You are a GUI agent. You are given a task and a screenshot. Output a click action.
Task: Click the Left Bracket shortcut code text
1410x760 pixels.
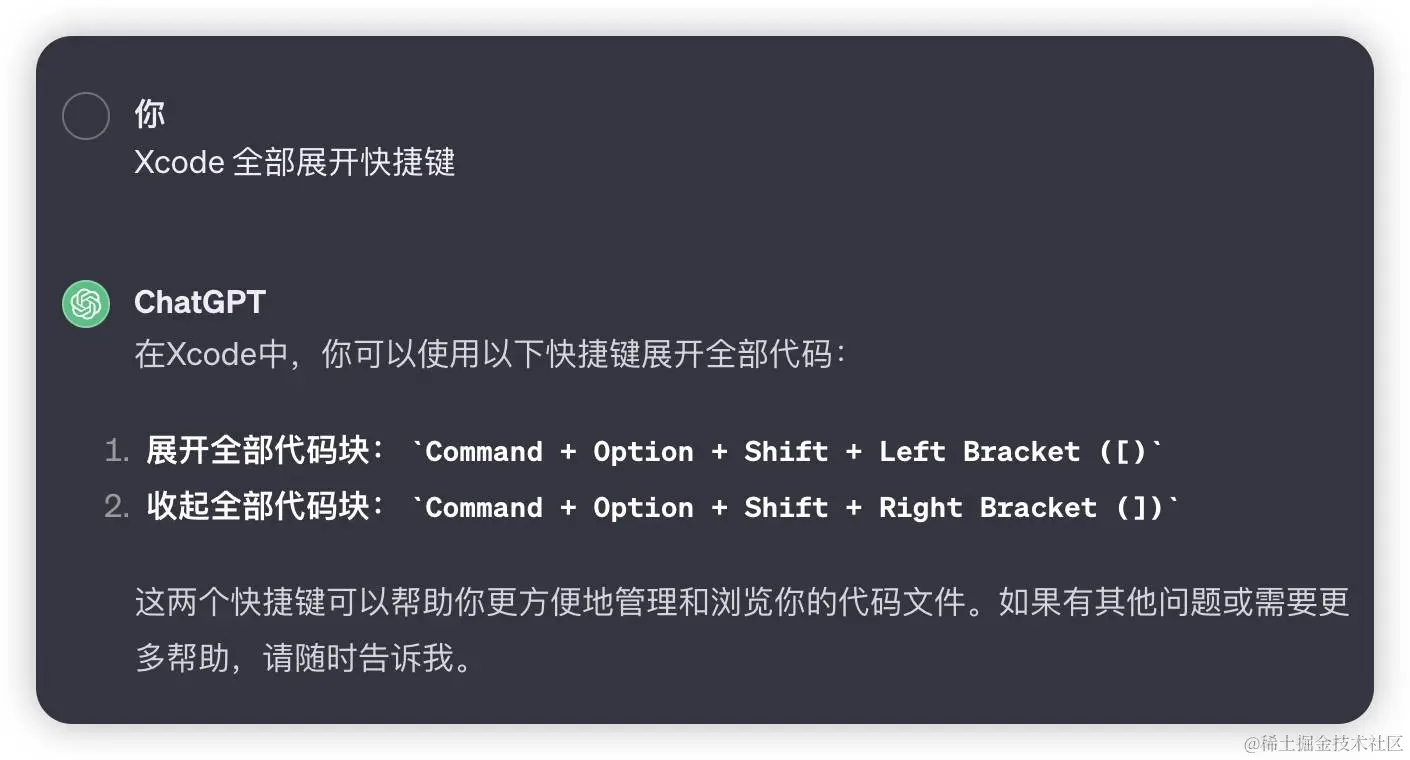click(x=787, y=452)
